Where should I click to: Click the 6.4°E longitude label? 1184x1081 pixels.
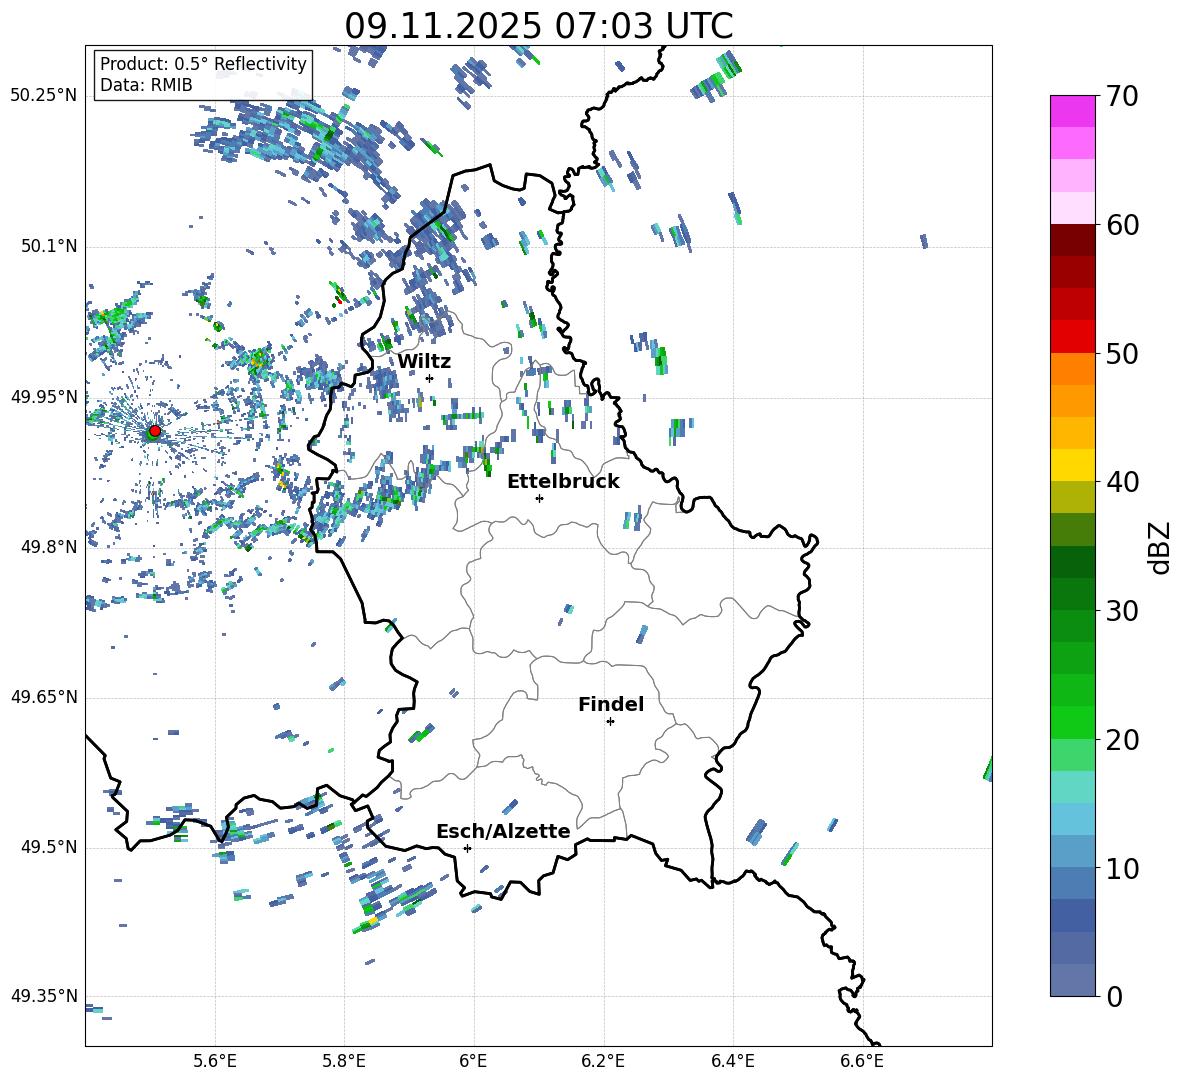[x=733, y=1061]
